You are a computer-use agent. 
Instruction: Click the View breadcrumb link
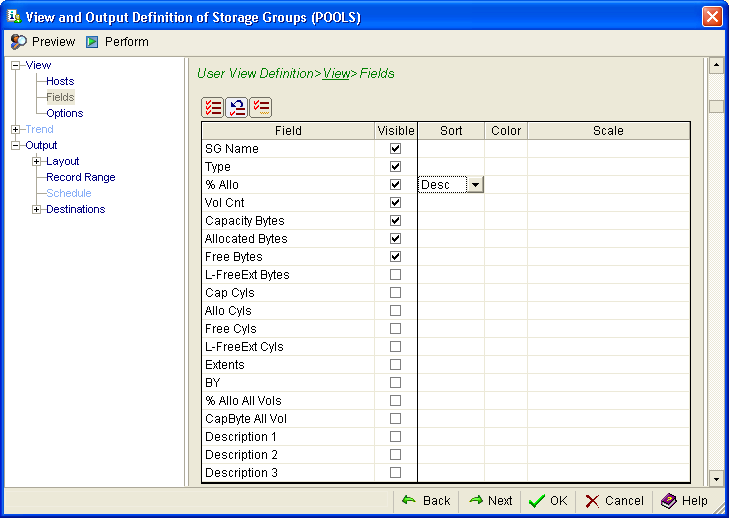click(x=336, y=74)
